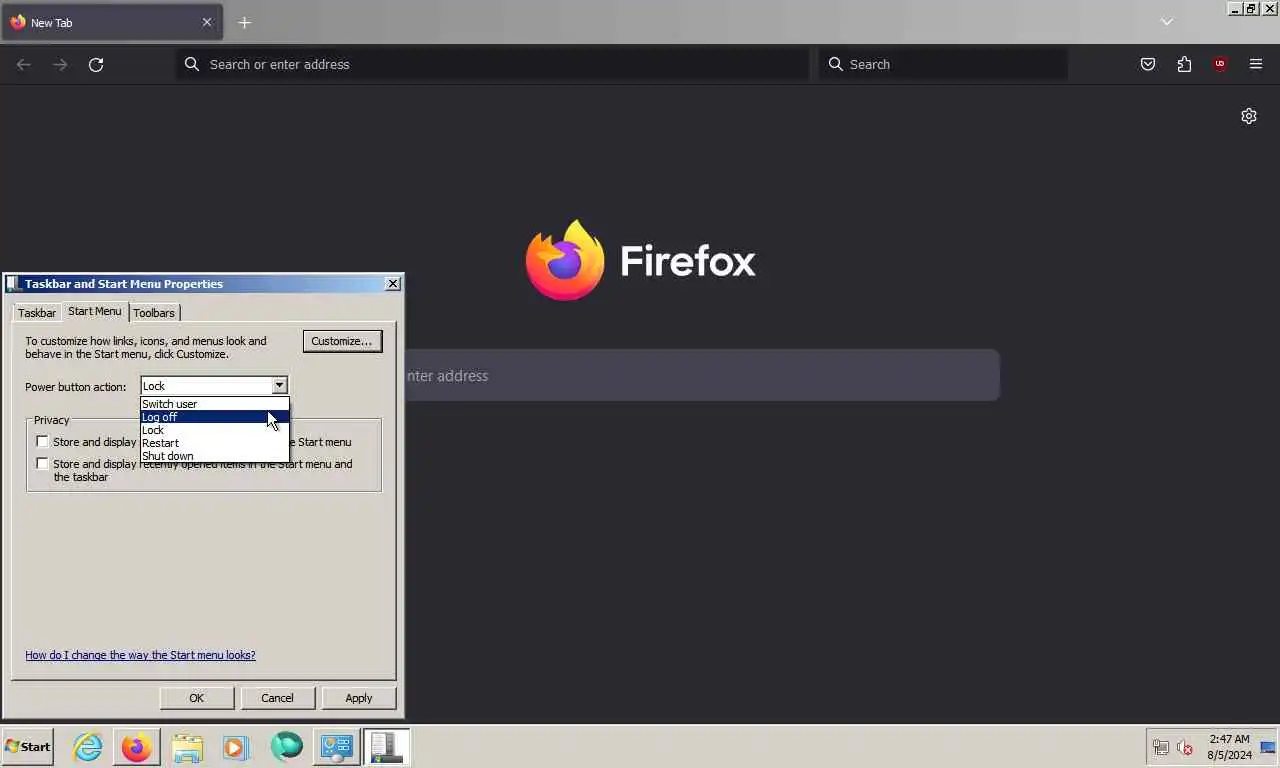
Task: Switch to the Taskbar tab
Action: click(37, 313)
